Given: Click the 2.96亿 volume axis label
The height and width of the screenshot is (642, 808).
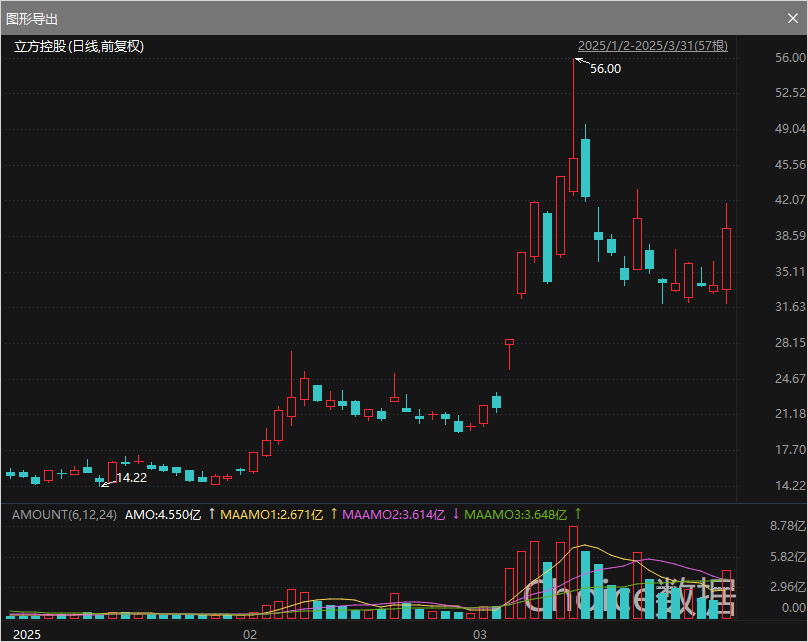Looking at the screenshot, I should (788, 587).
